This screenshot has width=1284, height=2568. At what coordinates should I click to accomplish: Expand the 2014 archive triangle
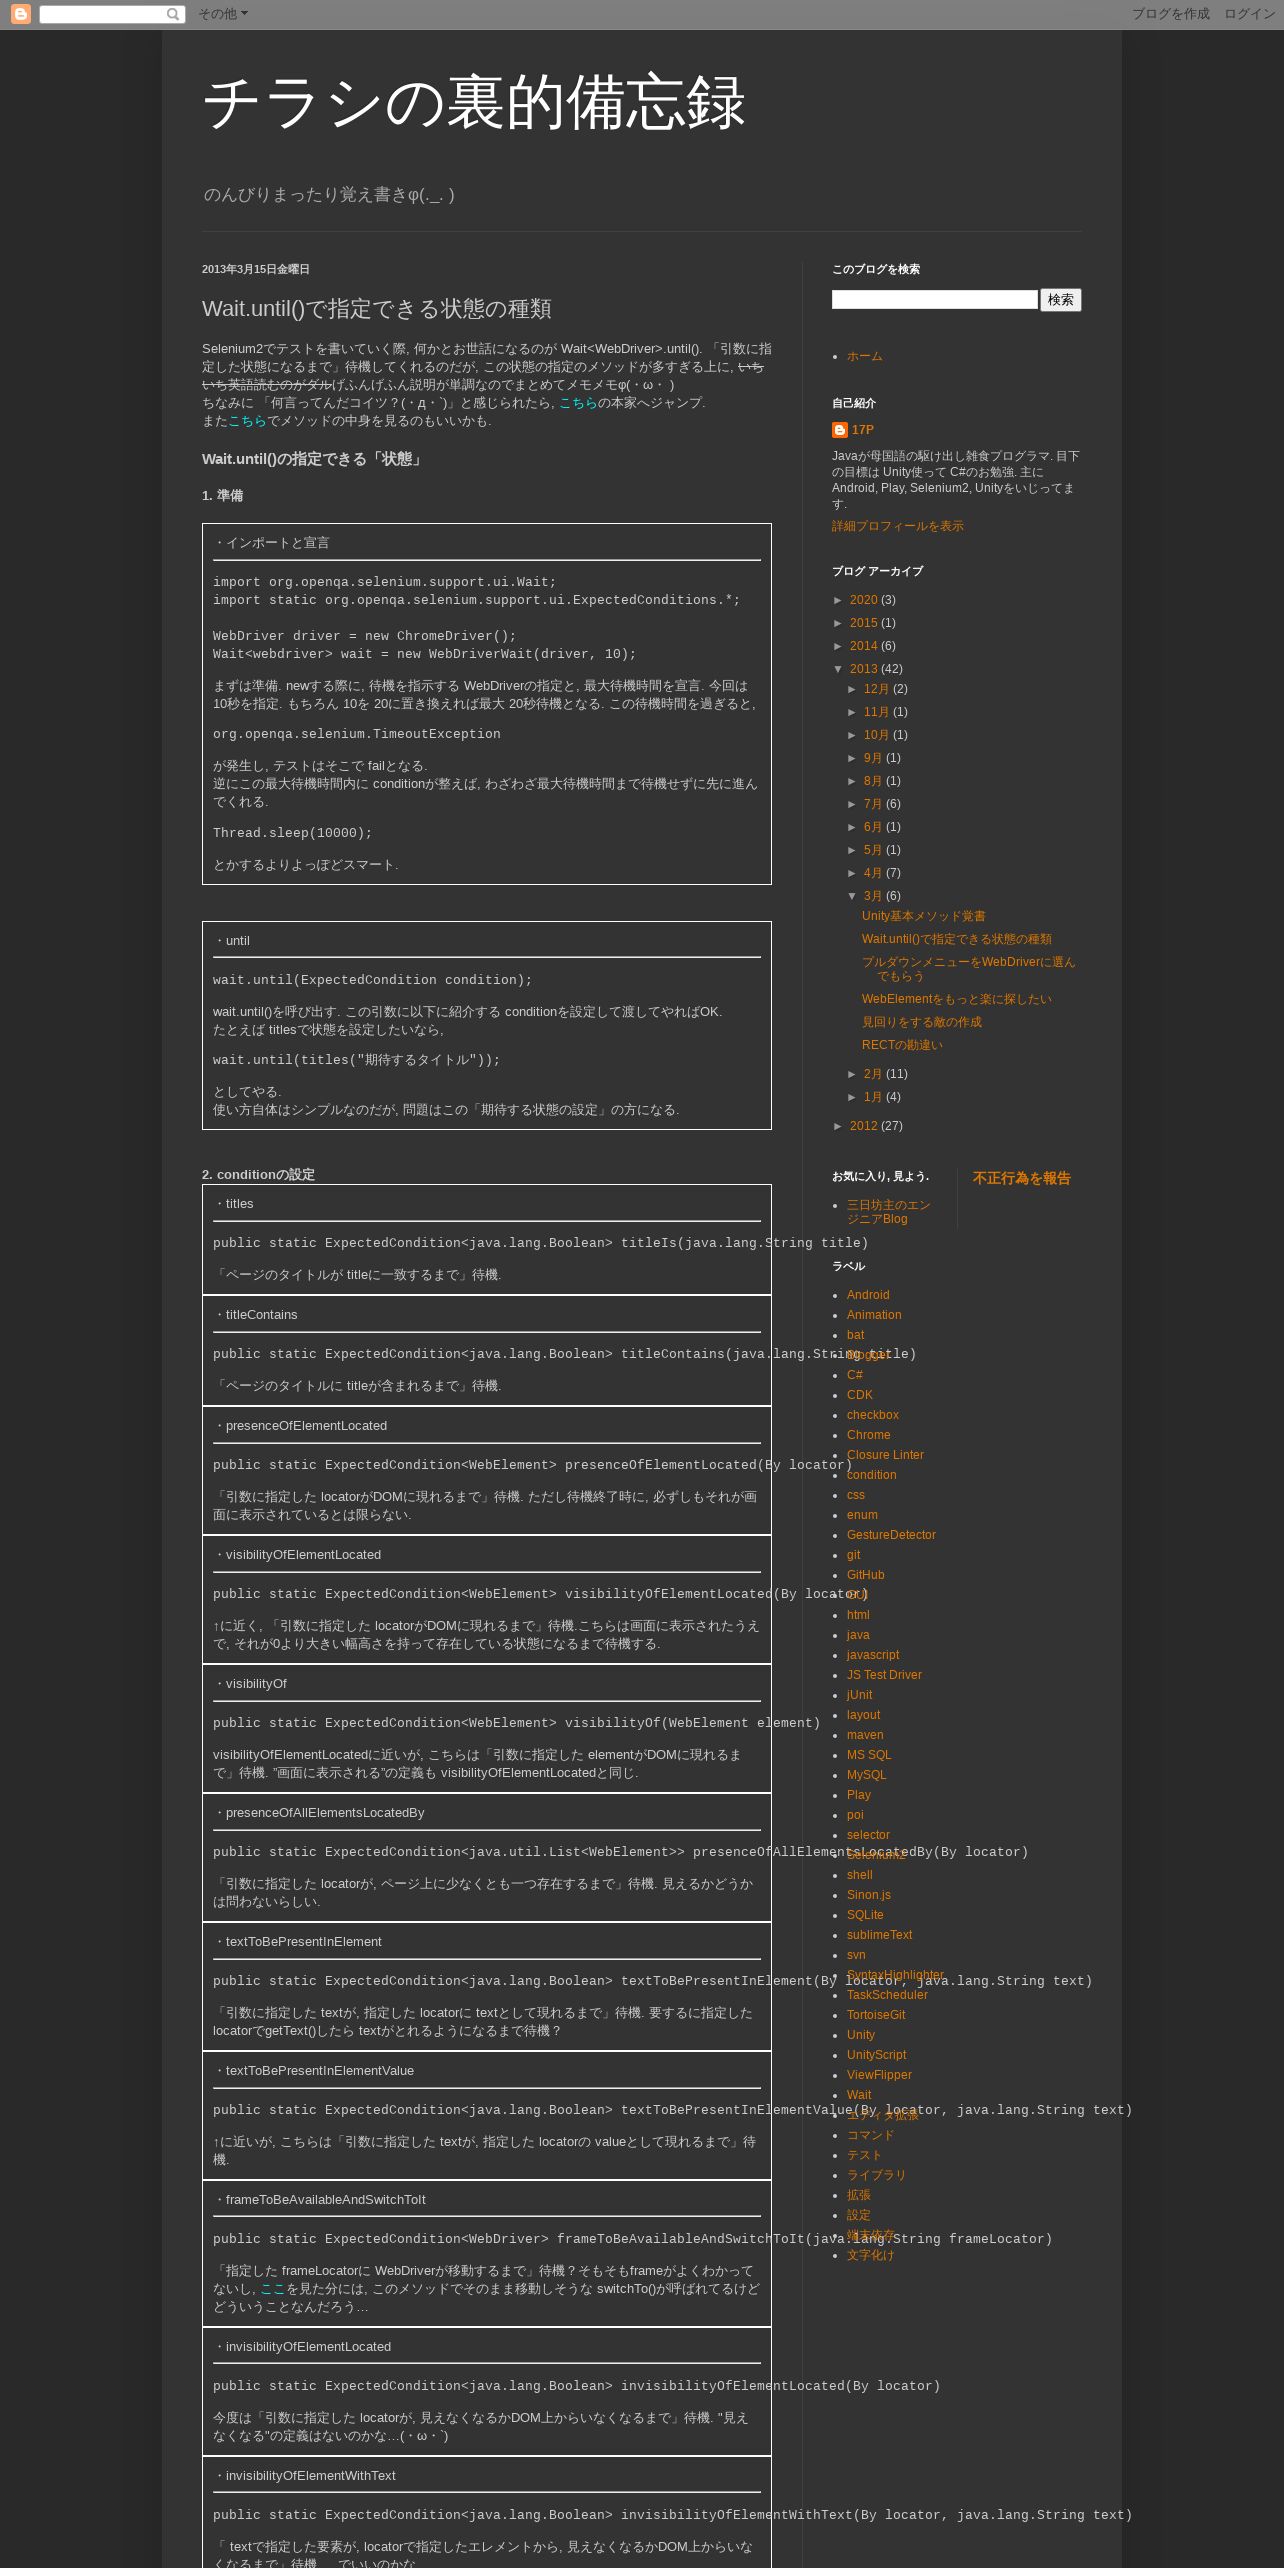(839, 646)
